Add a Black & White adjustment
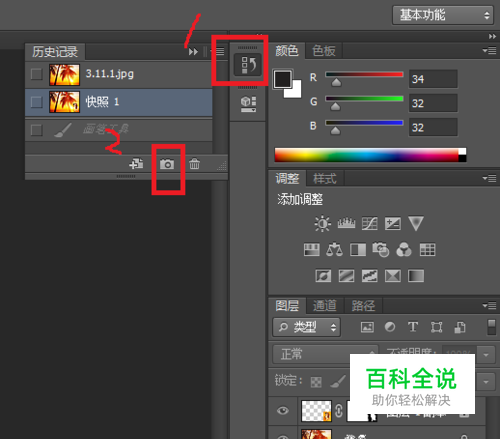Image resolution: width=500 pixels, height=439 pixels. point(358,250)
